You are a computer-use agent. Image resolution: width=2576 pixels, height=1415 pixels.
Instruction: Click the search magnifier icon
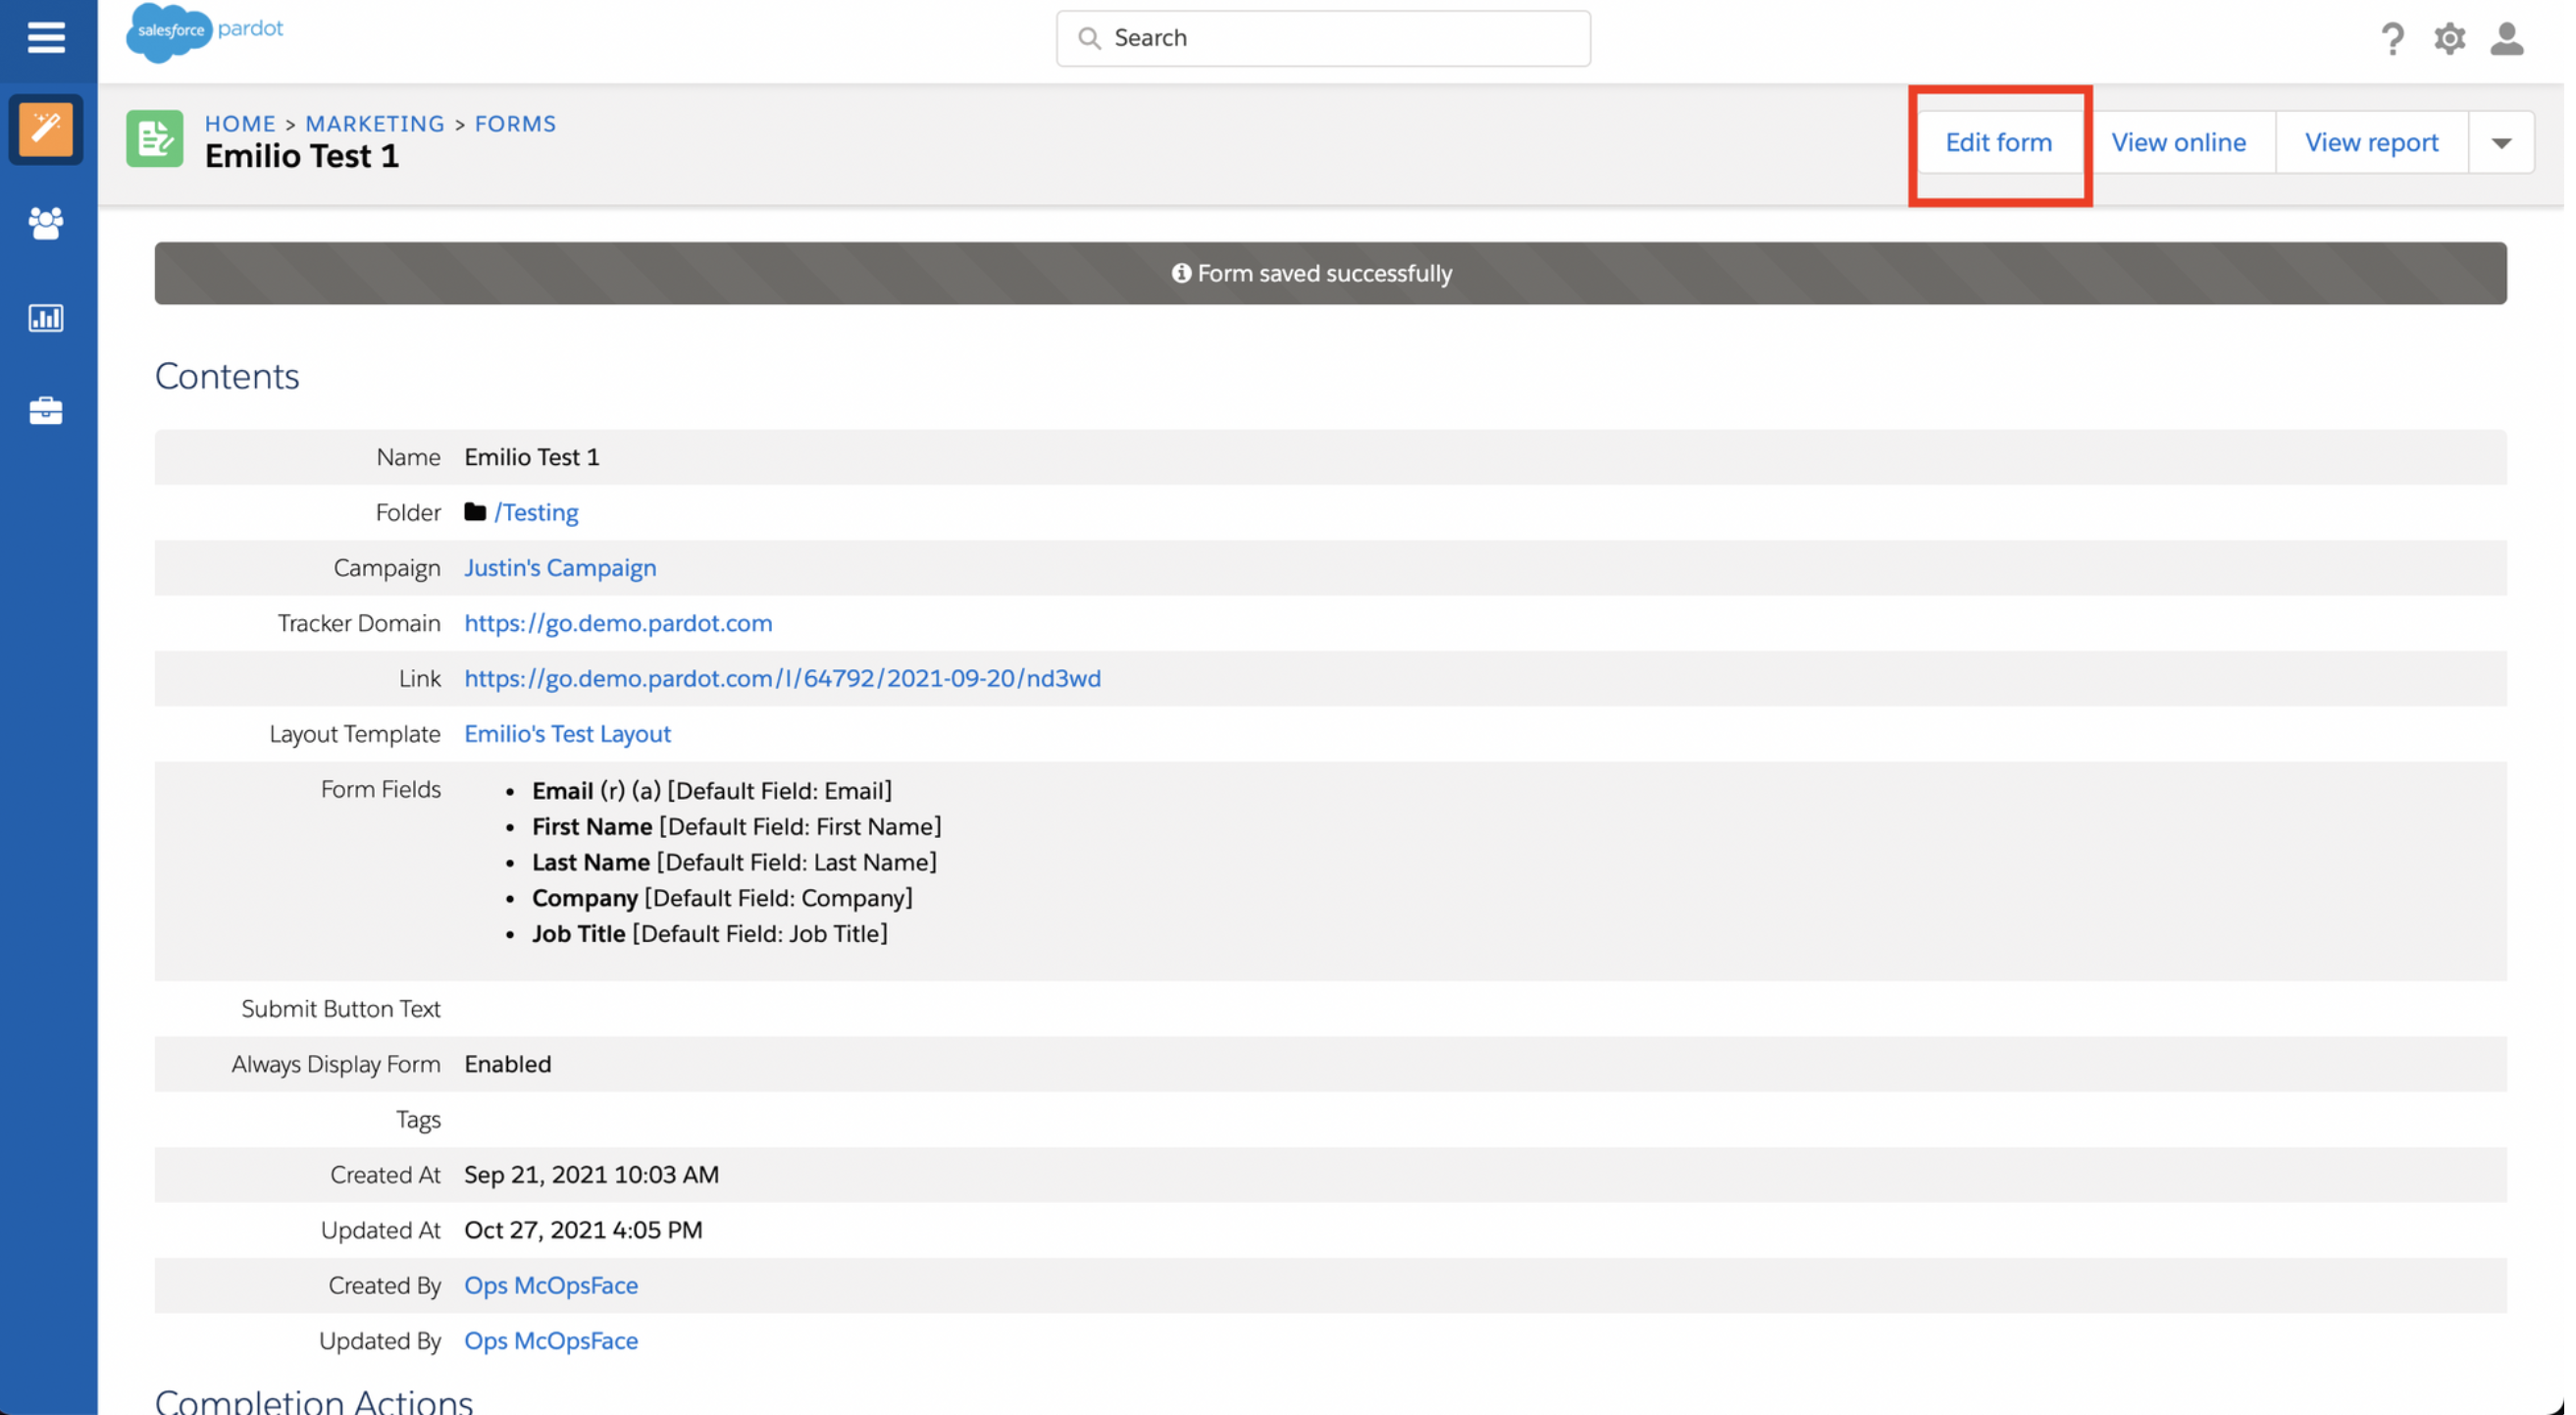1089,38
